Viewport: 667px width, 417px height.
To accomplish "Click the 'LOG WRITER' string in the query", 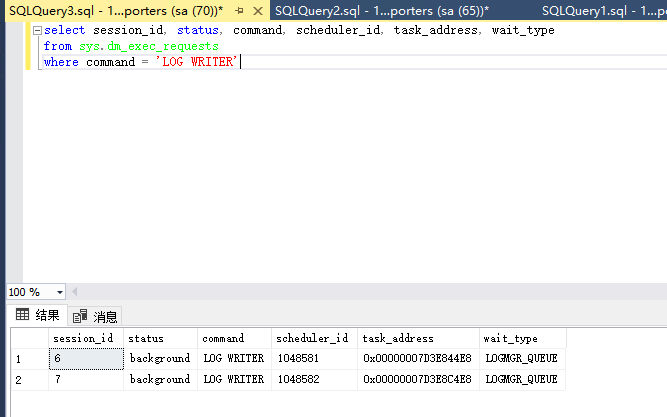I will [196, 62].
